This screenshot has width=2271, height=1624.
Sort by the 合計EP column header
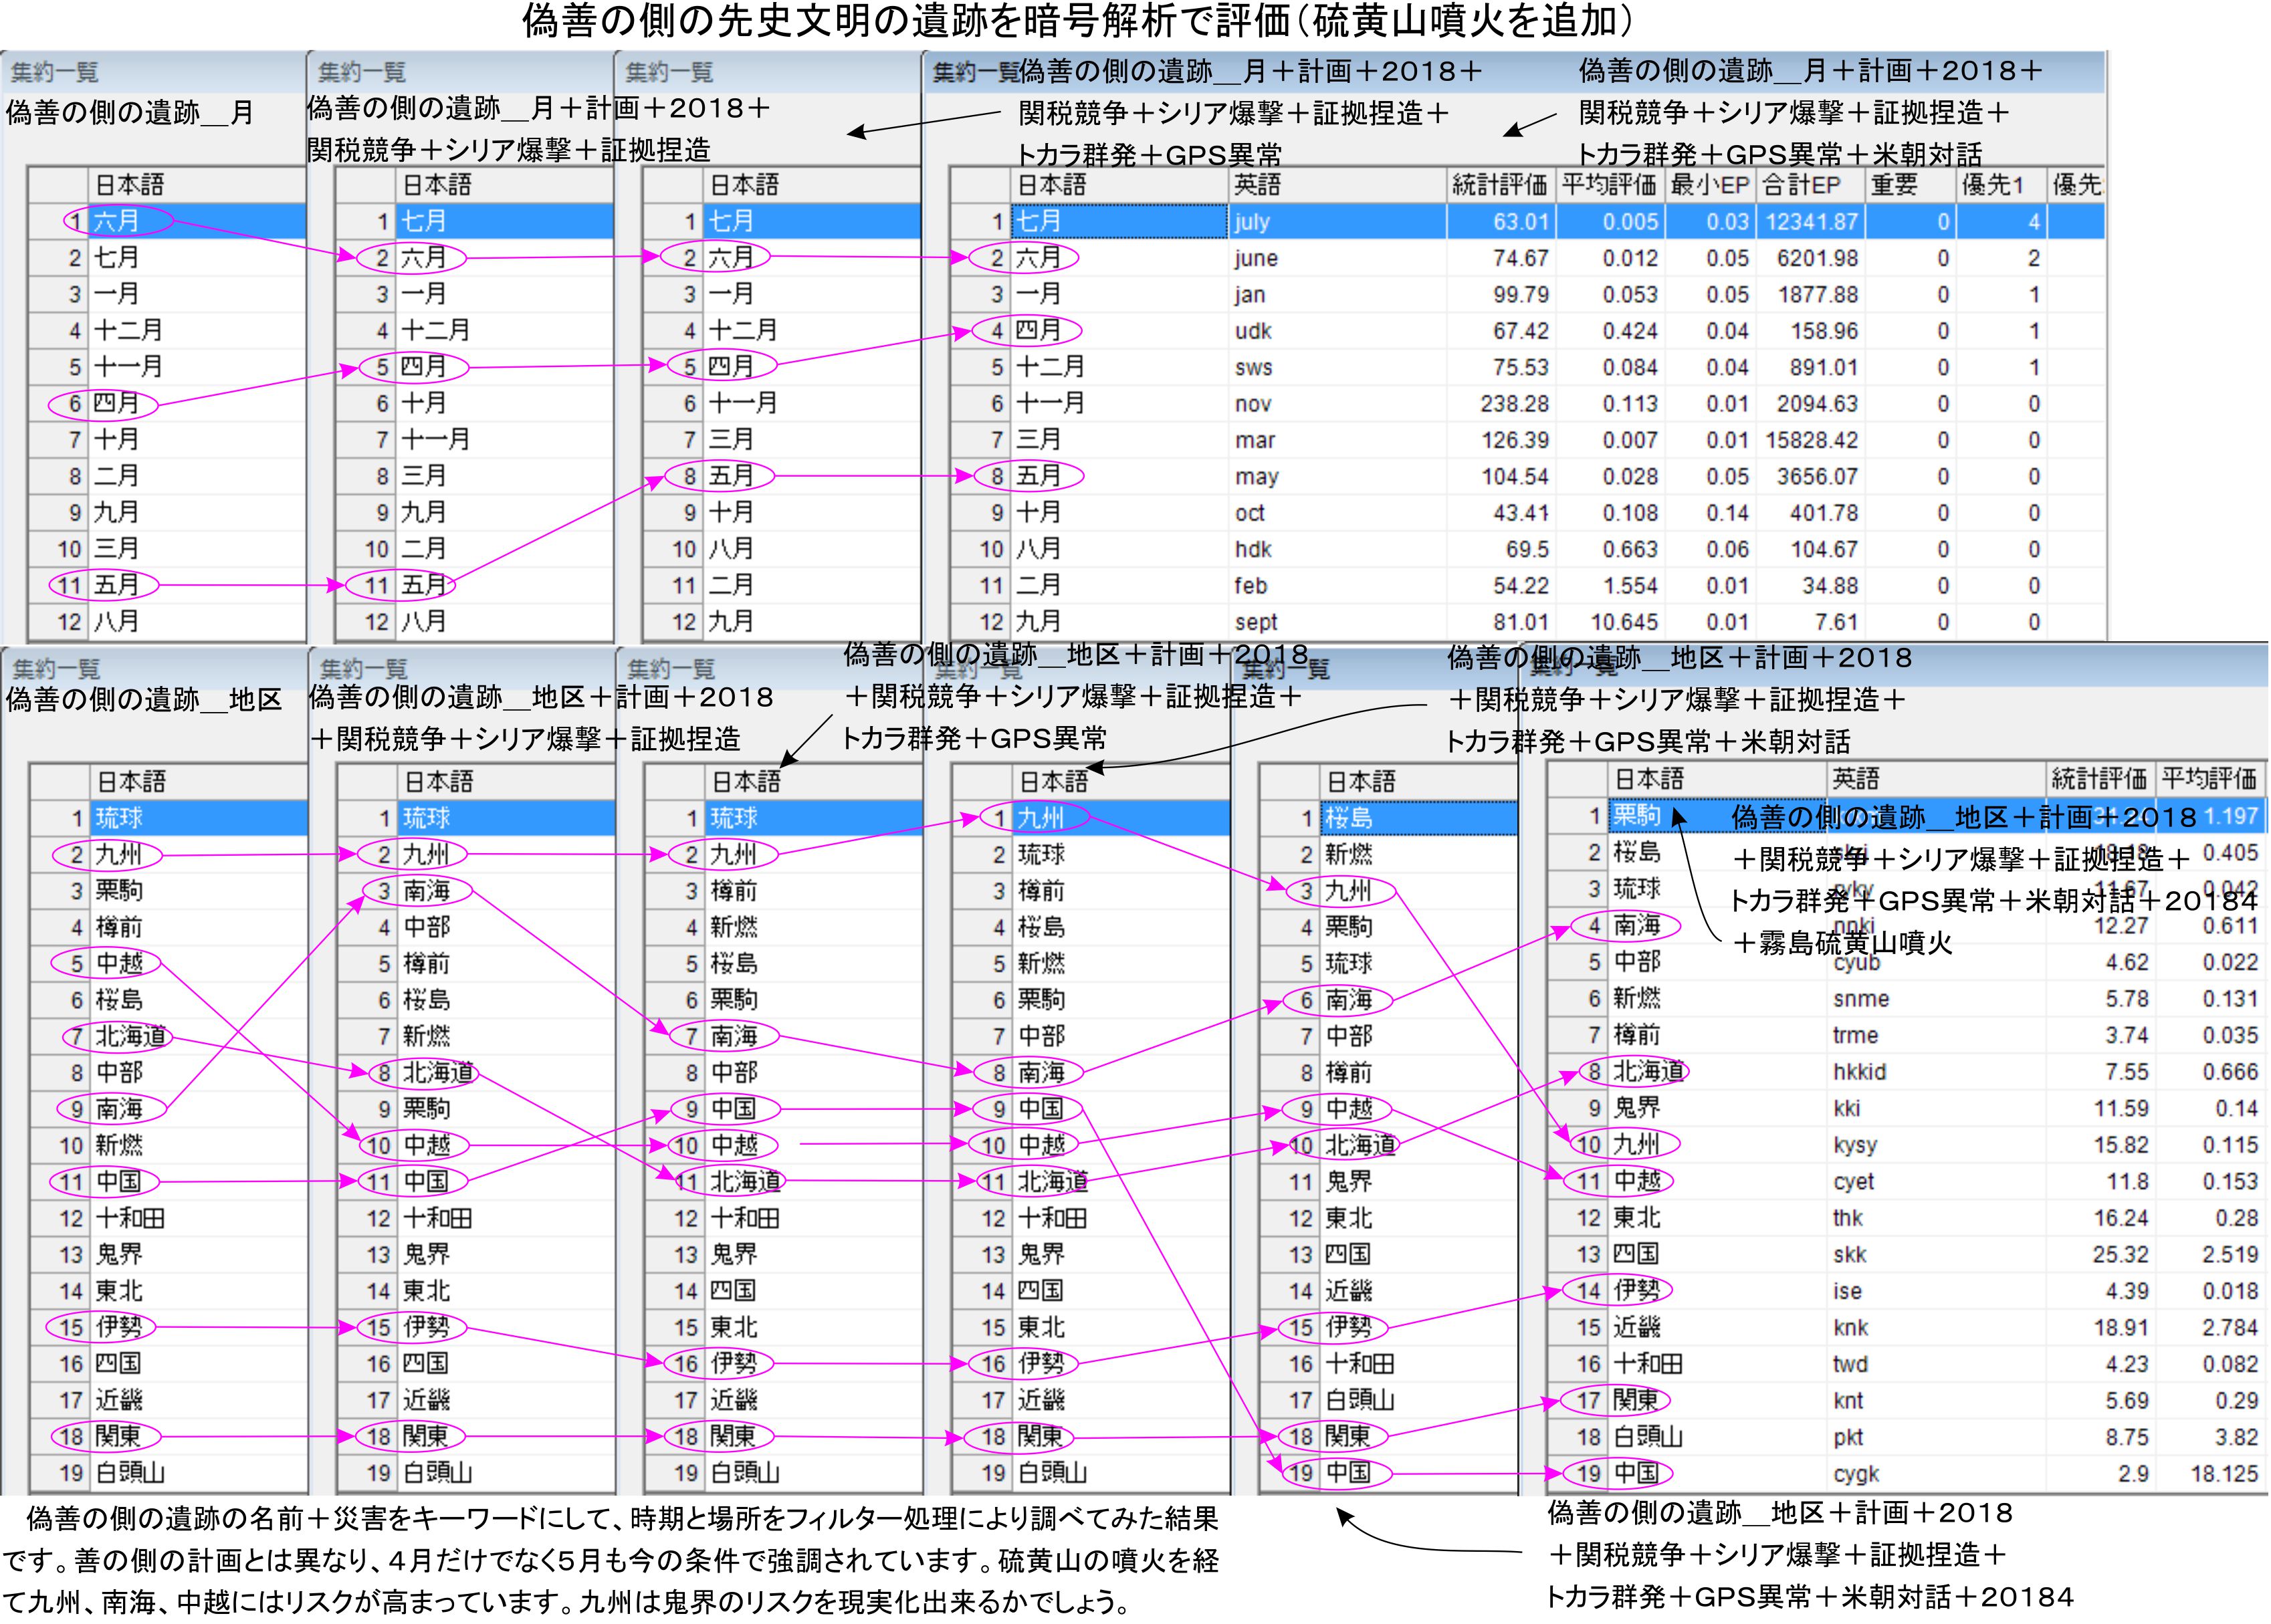click(x=1801, y=185)
